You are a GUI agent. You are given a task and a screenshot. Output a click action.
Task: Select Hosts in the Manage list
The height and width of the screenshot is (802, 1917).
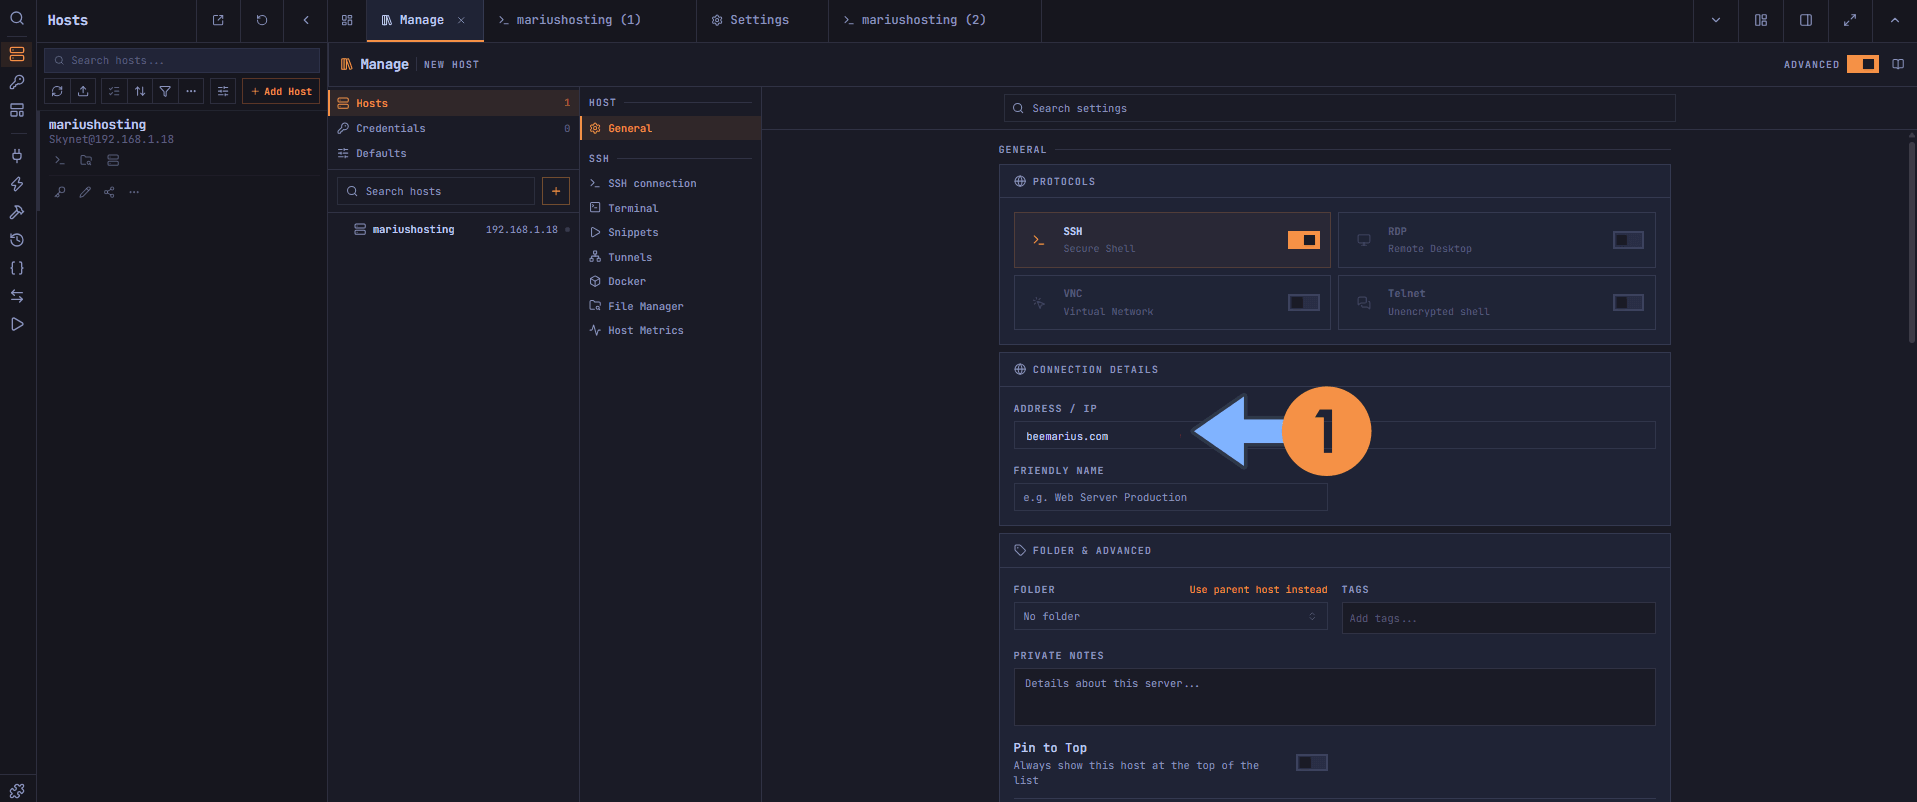pyautogui.click(x=454, y=103)
